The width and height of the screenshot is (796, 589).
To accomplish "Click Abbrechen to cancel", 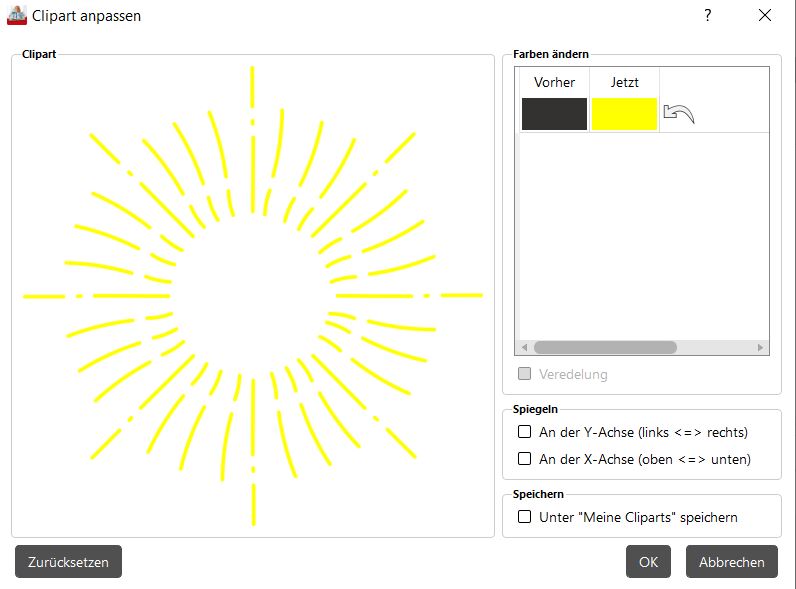I will tap(732, 562).
